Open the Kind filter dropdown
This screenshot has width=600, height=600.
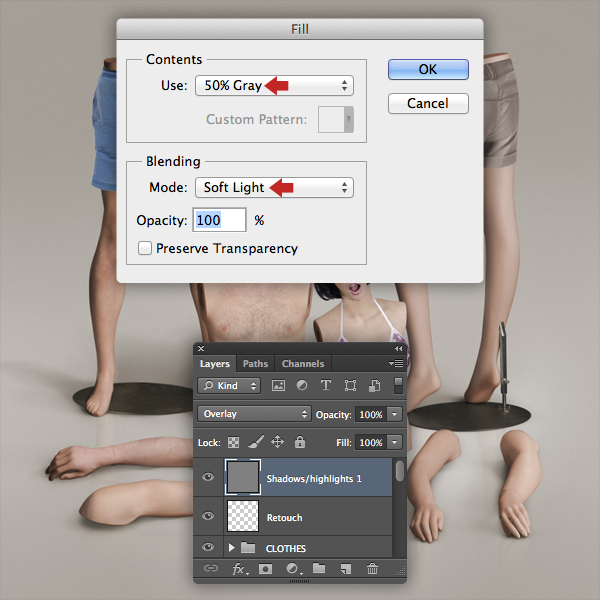(229, 385)
